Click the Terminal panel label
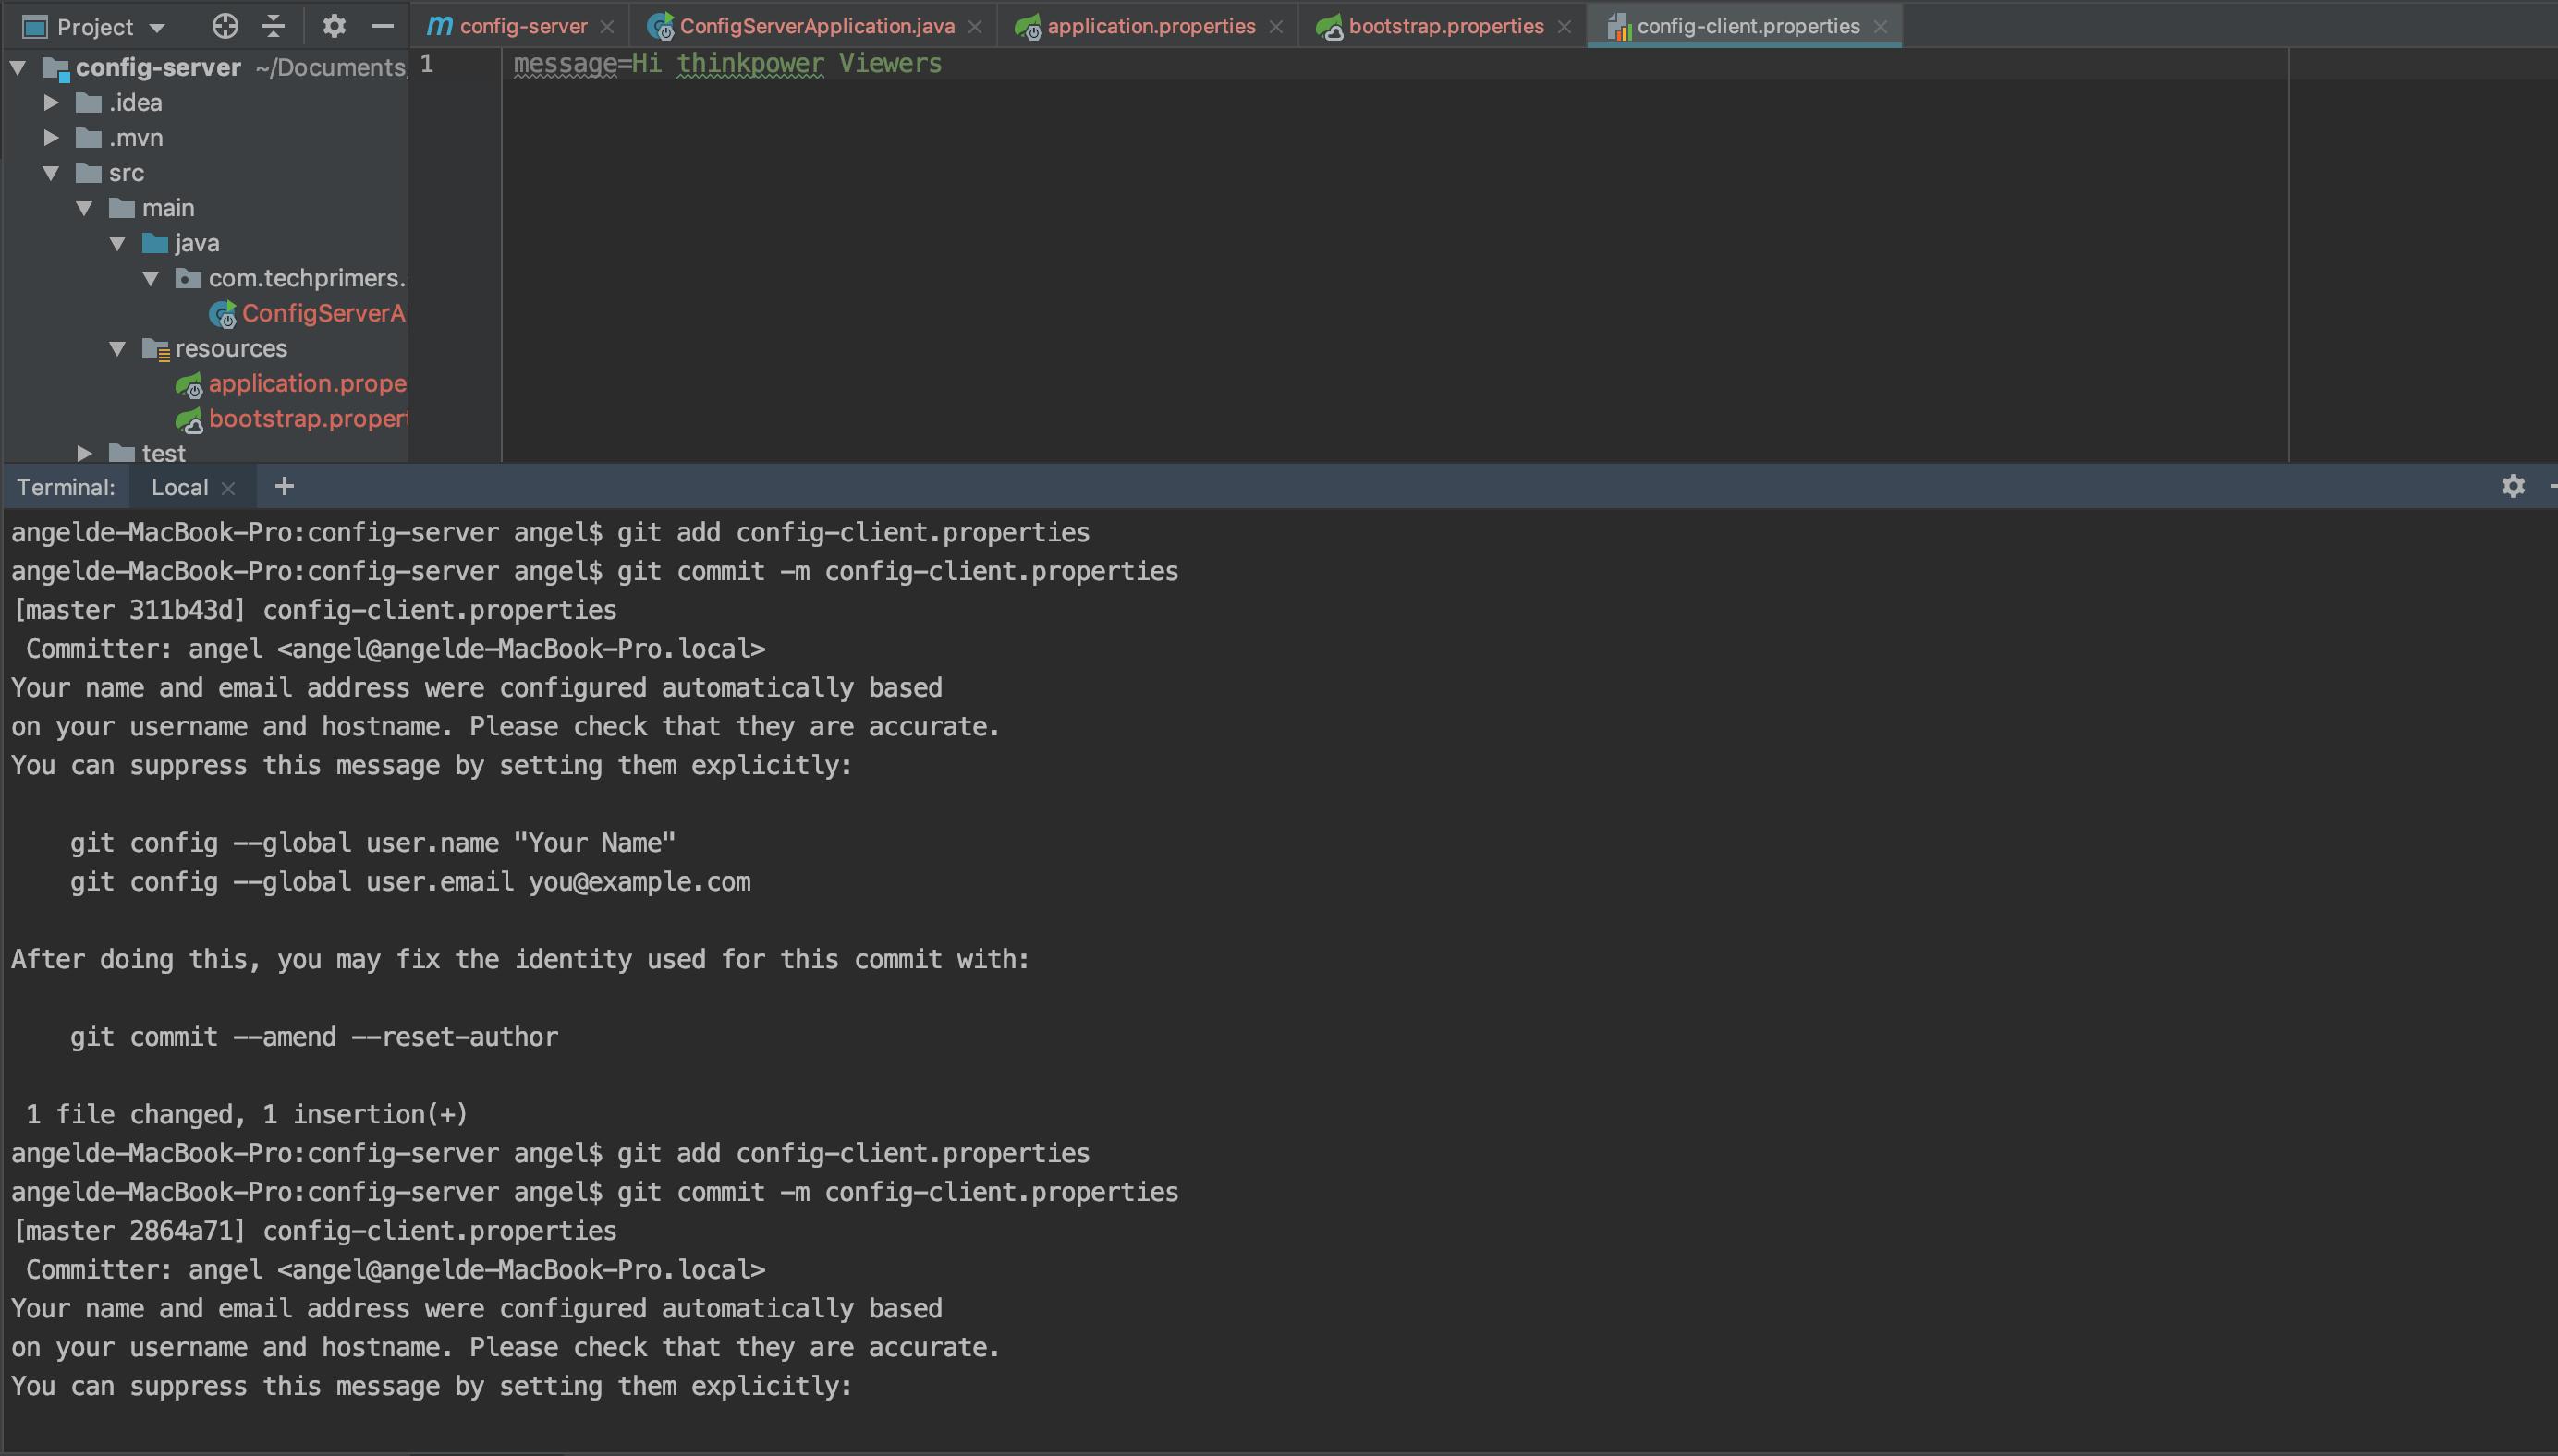 point(66,487)
